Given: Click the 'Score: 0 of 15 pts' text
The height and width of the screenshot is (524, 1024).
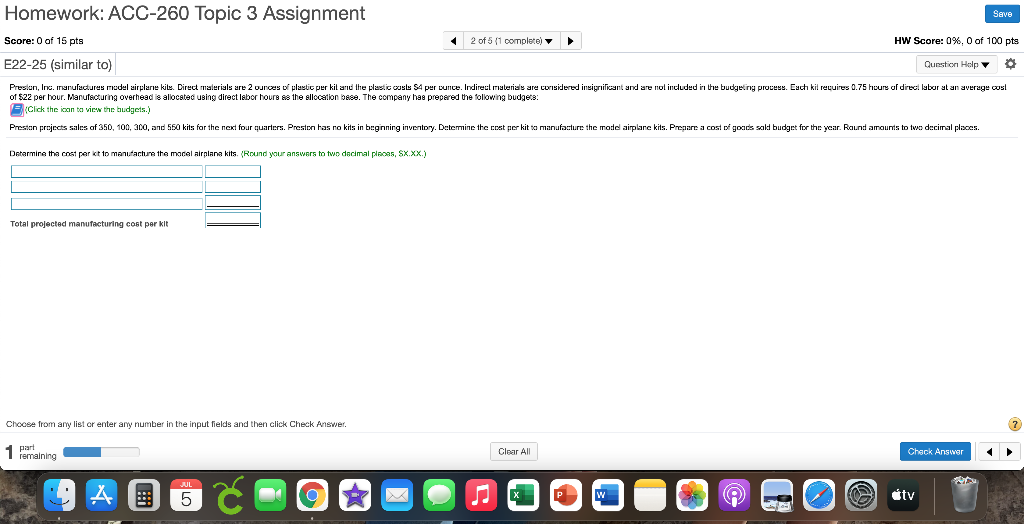Looking at the screenshot, I should pyautogui.click(x=44, y=41).
